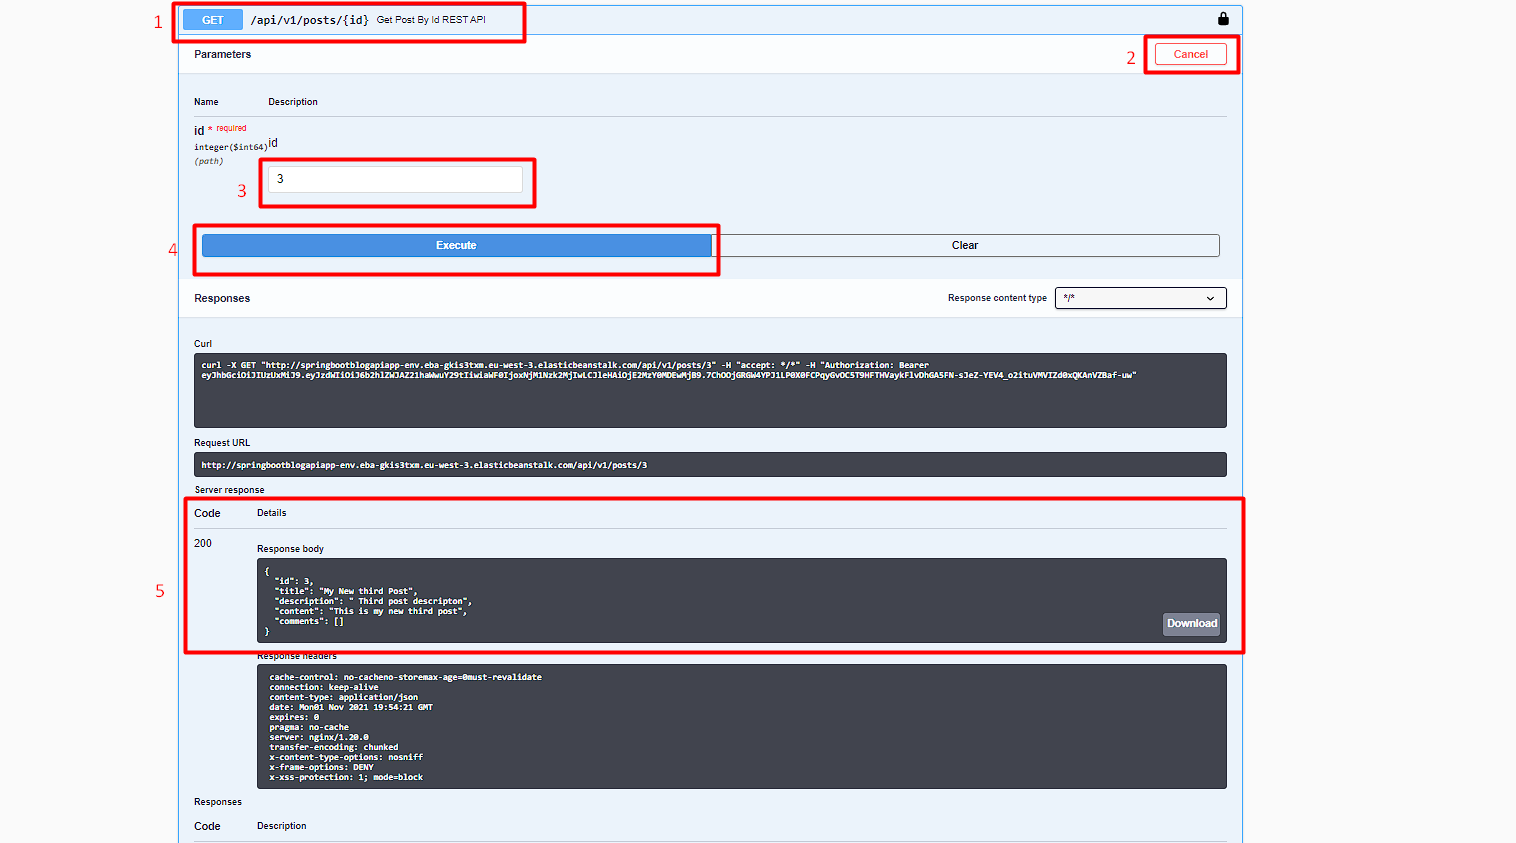Image resolution: width=1516 pixels, height=843 pixels.
Task: Click the Get Post By Id REST API summary
Action: point(431,20)
